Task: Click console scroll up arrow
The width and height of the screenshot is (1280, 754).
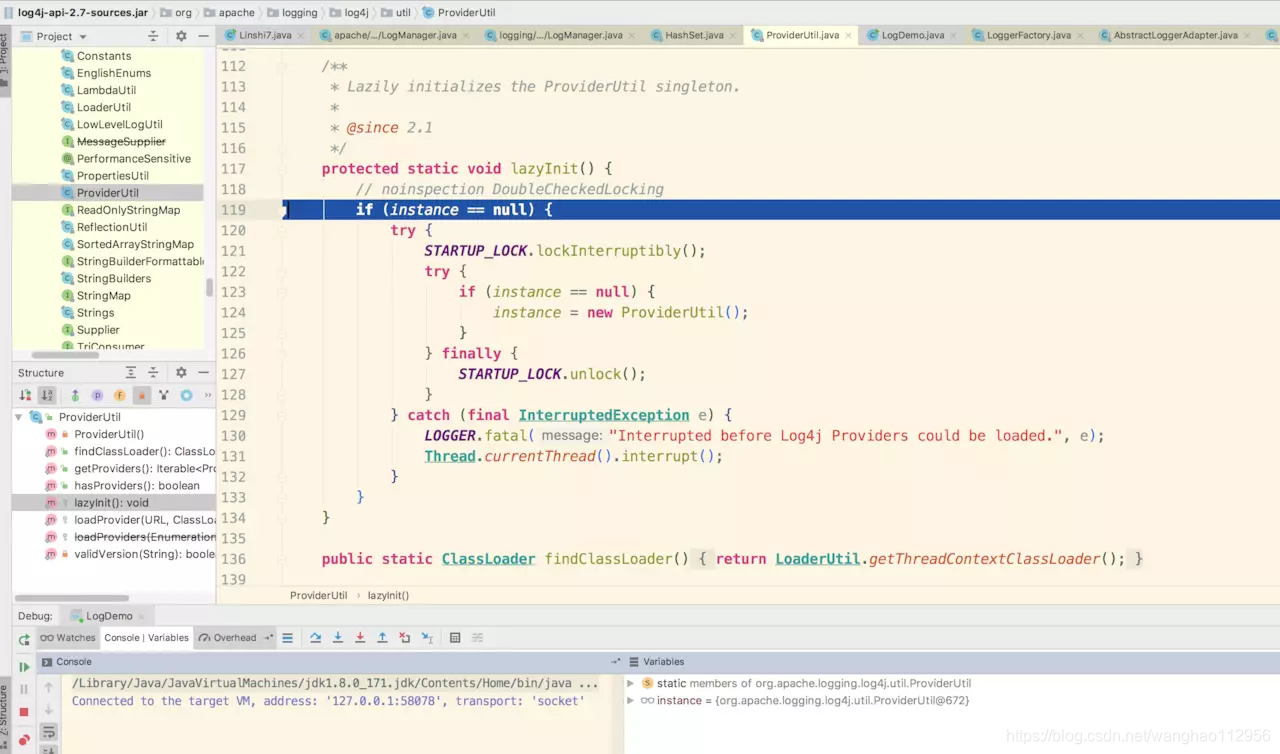Action: coord(48,688)
